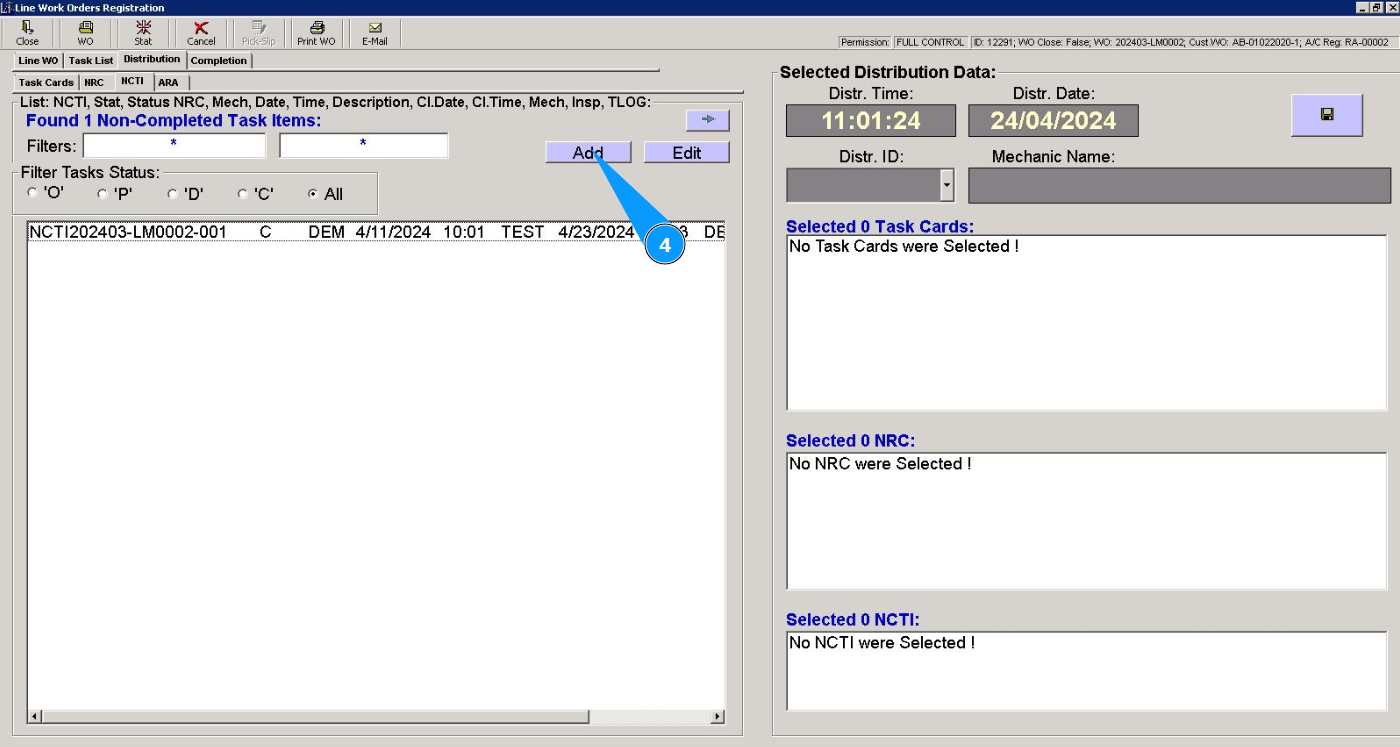
Task: Click the Stat toolbar icon
Action: (143, 33)
